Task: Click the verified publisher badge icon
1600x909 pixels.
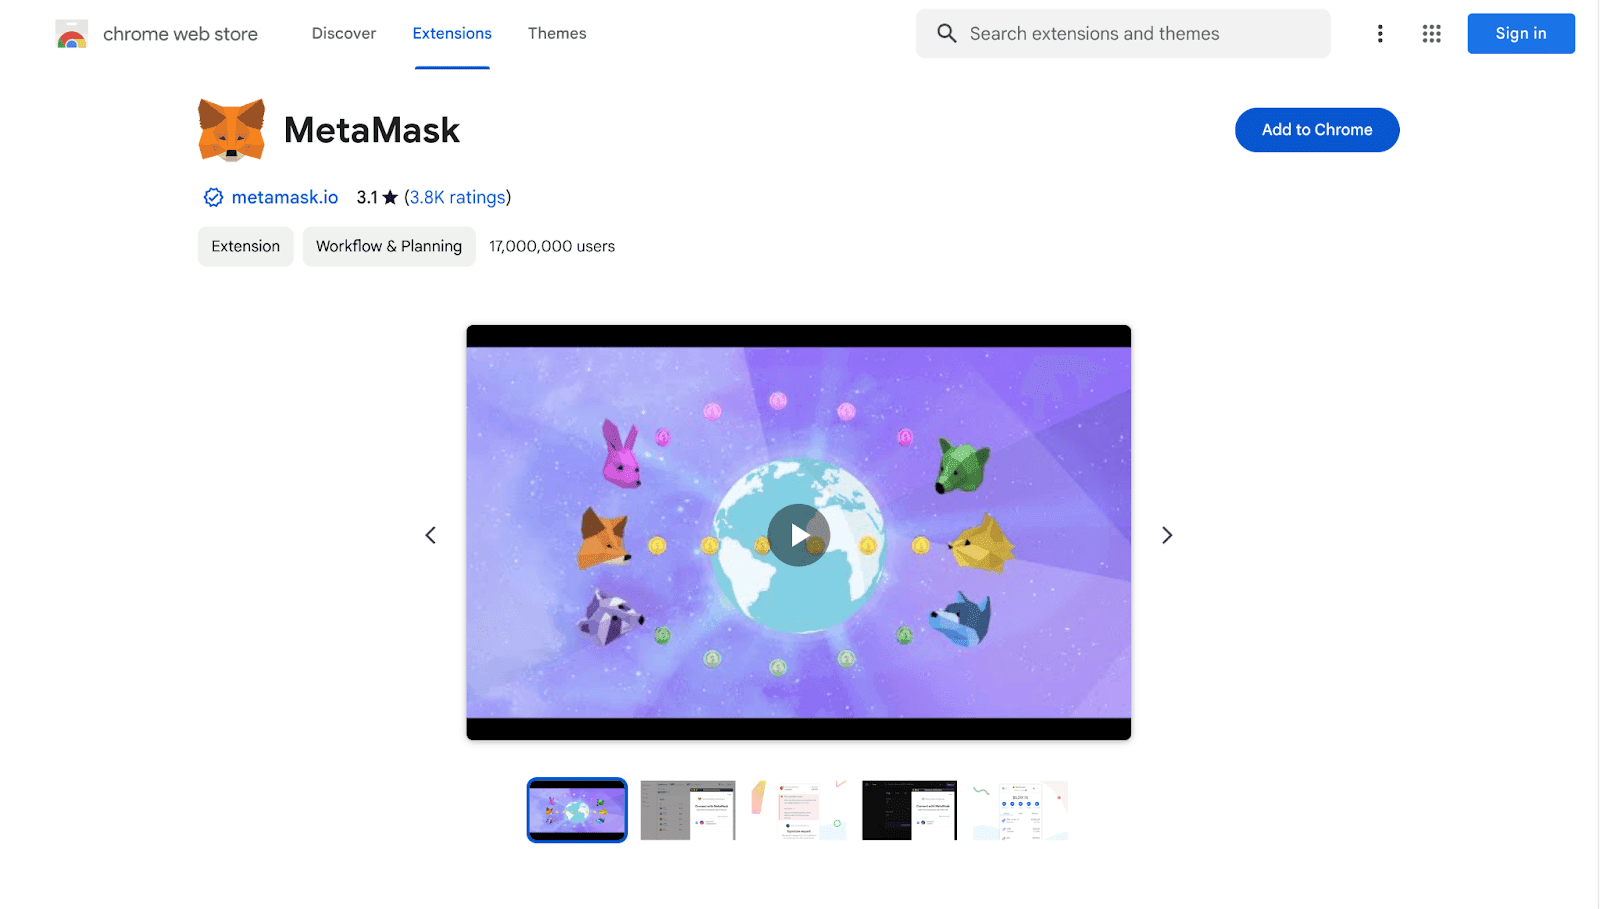Action: tap(213, 197)
